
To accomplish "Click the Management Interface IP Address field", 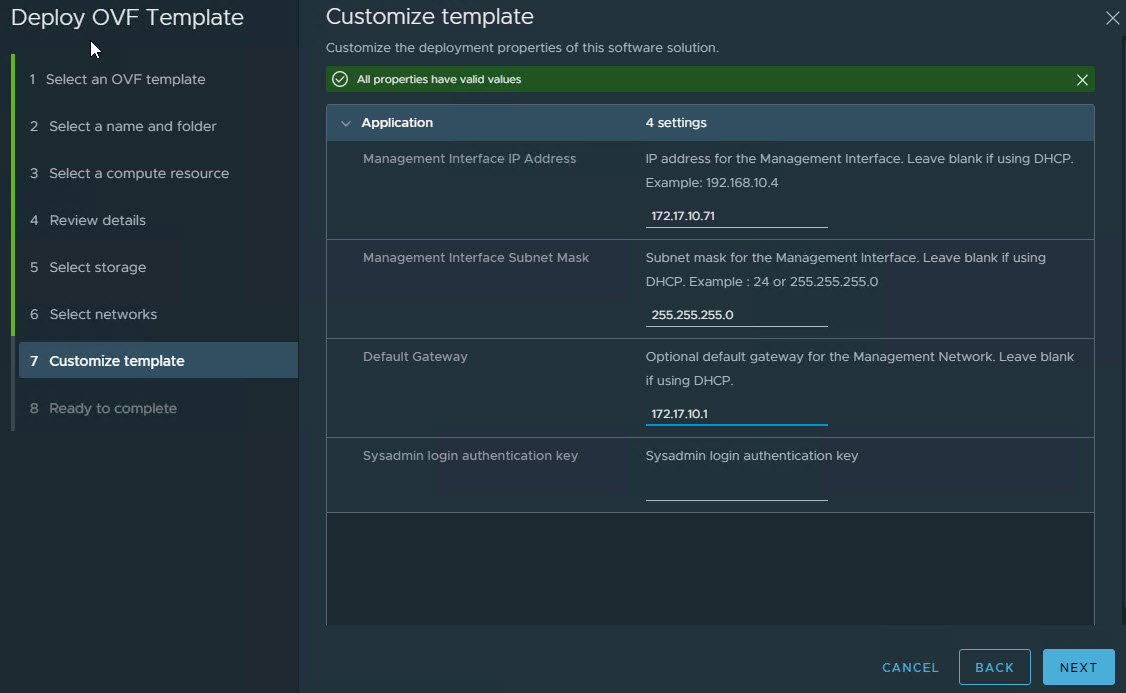I will click(x=736, y=216).
